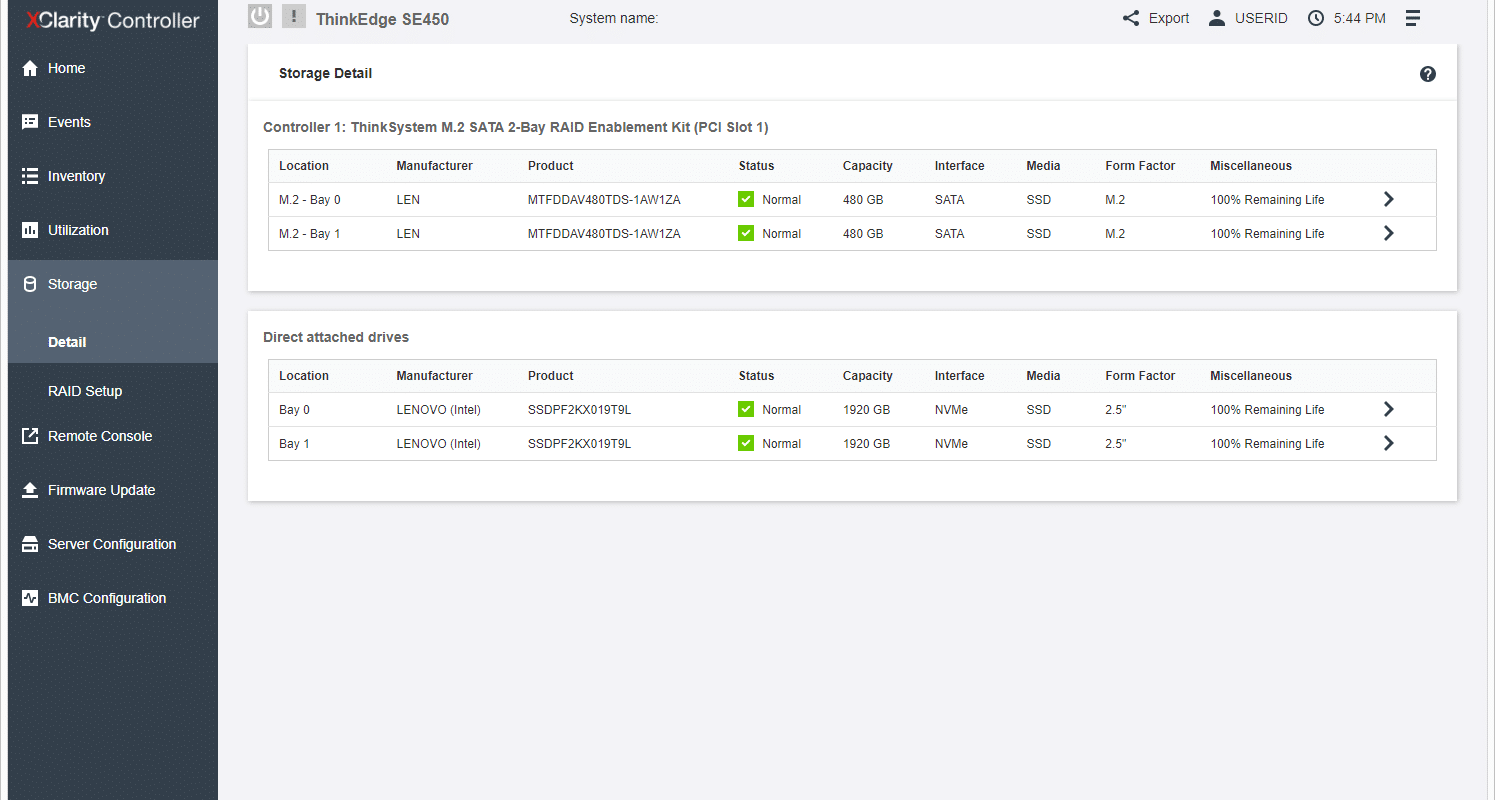Click the Firmware Update upload icon
This screenshot has height=800, width=1495.
pos(30,490)
